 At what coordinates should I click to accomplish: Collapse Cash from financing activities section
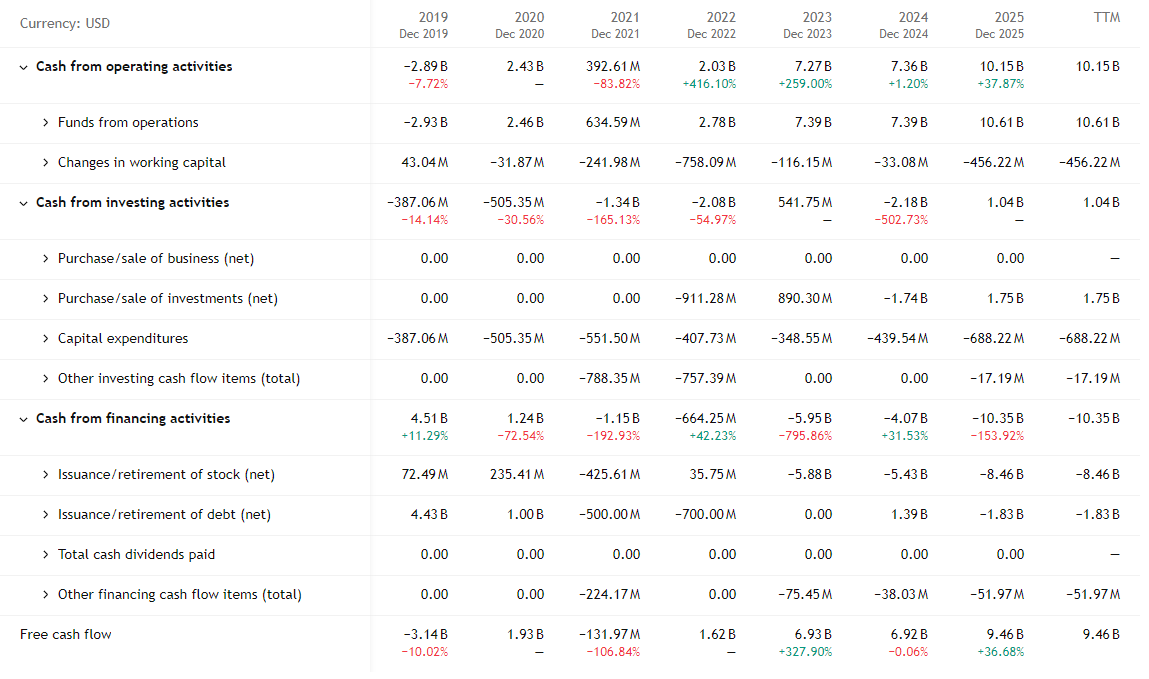tap(24, 419)
